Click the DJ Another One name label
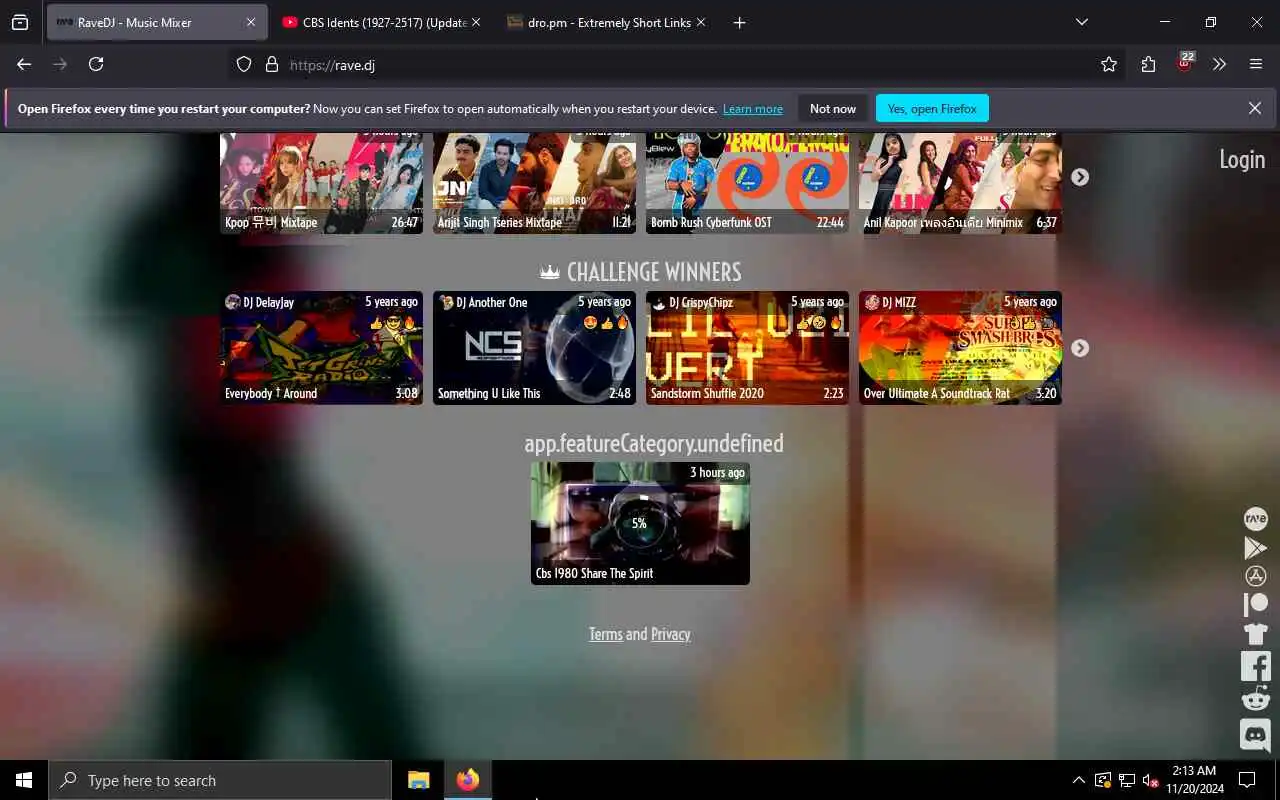Image resolution: width=1280 pixels, height=800 pixels. point(491,302)
